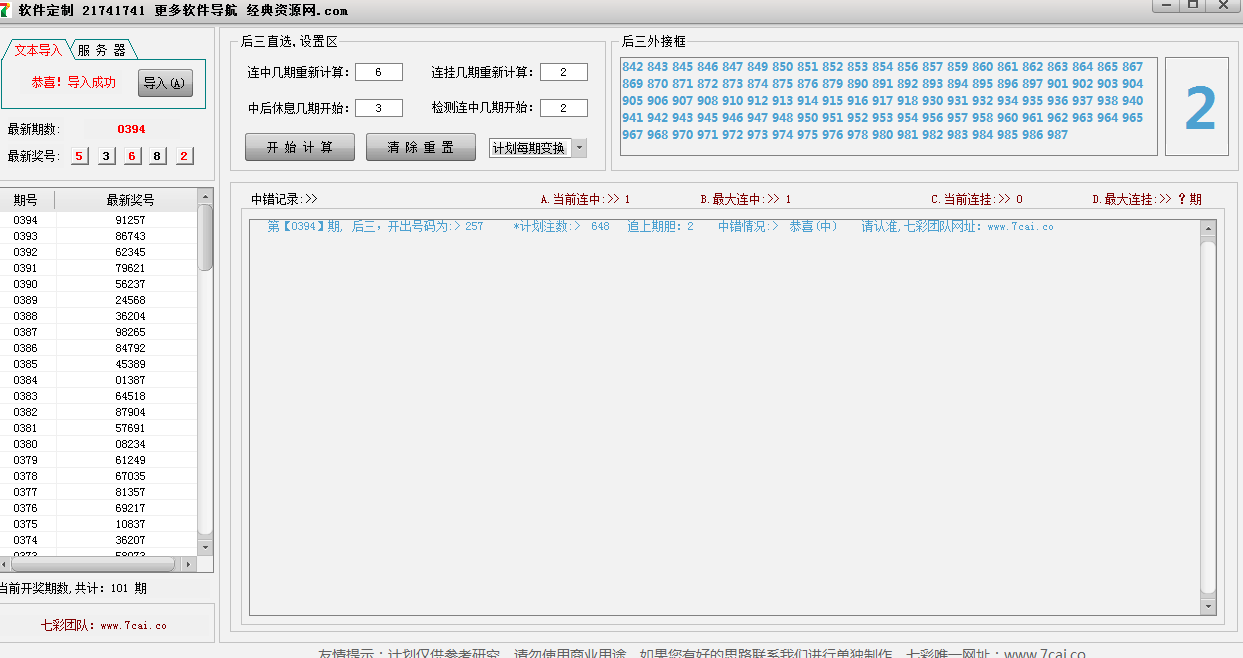Click the 七彩团队 www.7cai.co link at bottom-left
This screenshot has width=1243, height=658.
click(x=104, y=625)
